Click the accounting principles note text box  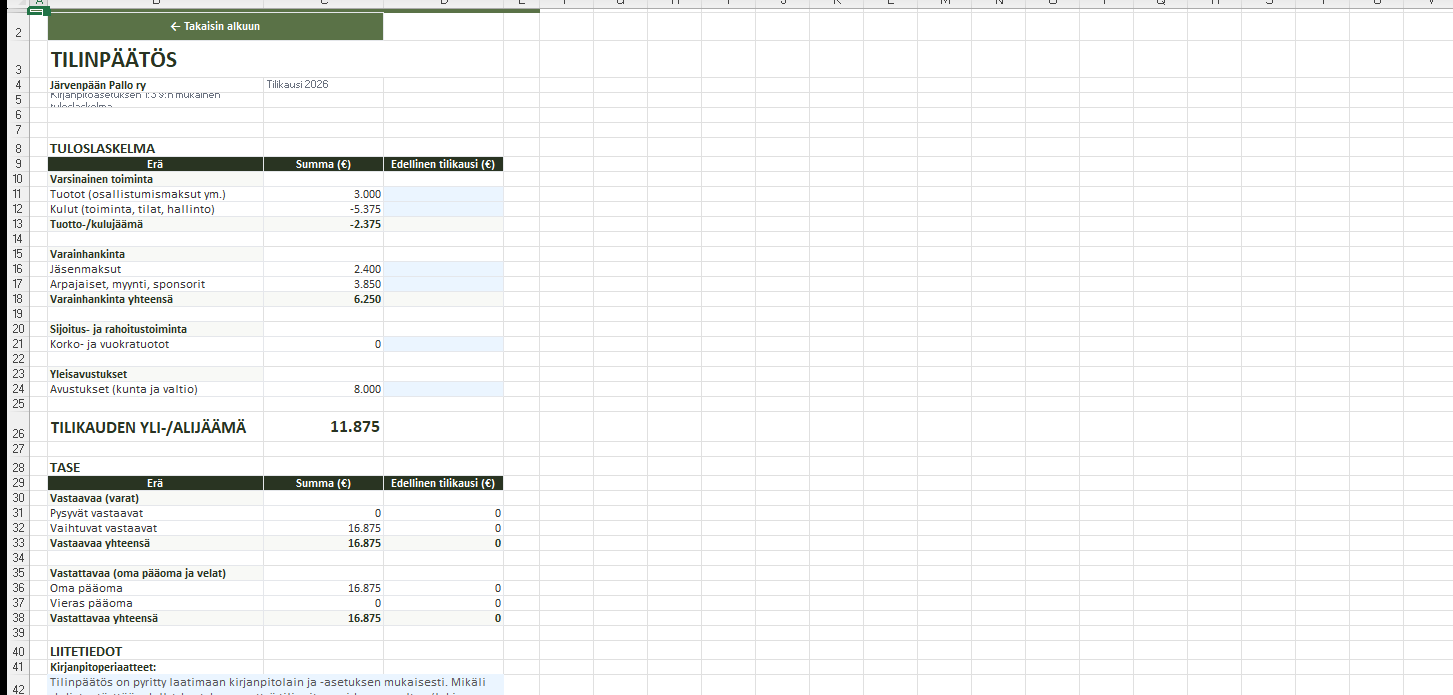(x=275, y=684)
